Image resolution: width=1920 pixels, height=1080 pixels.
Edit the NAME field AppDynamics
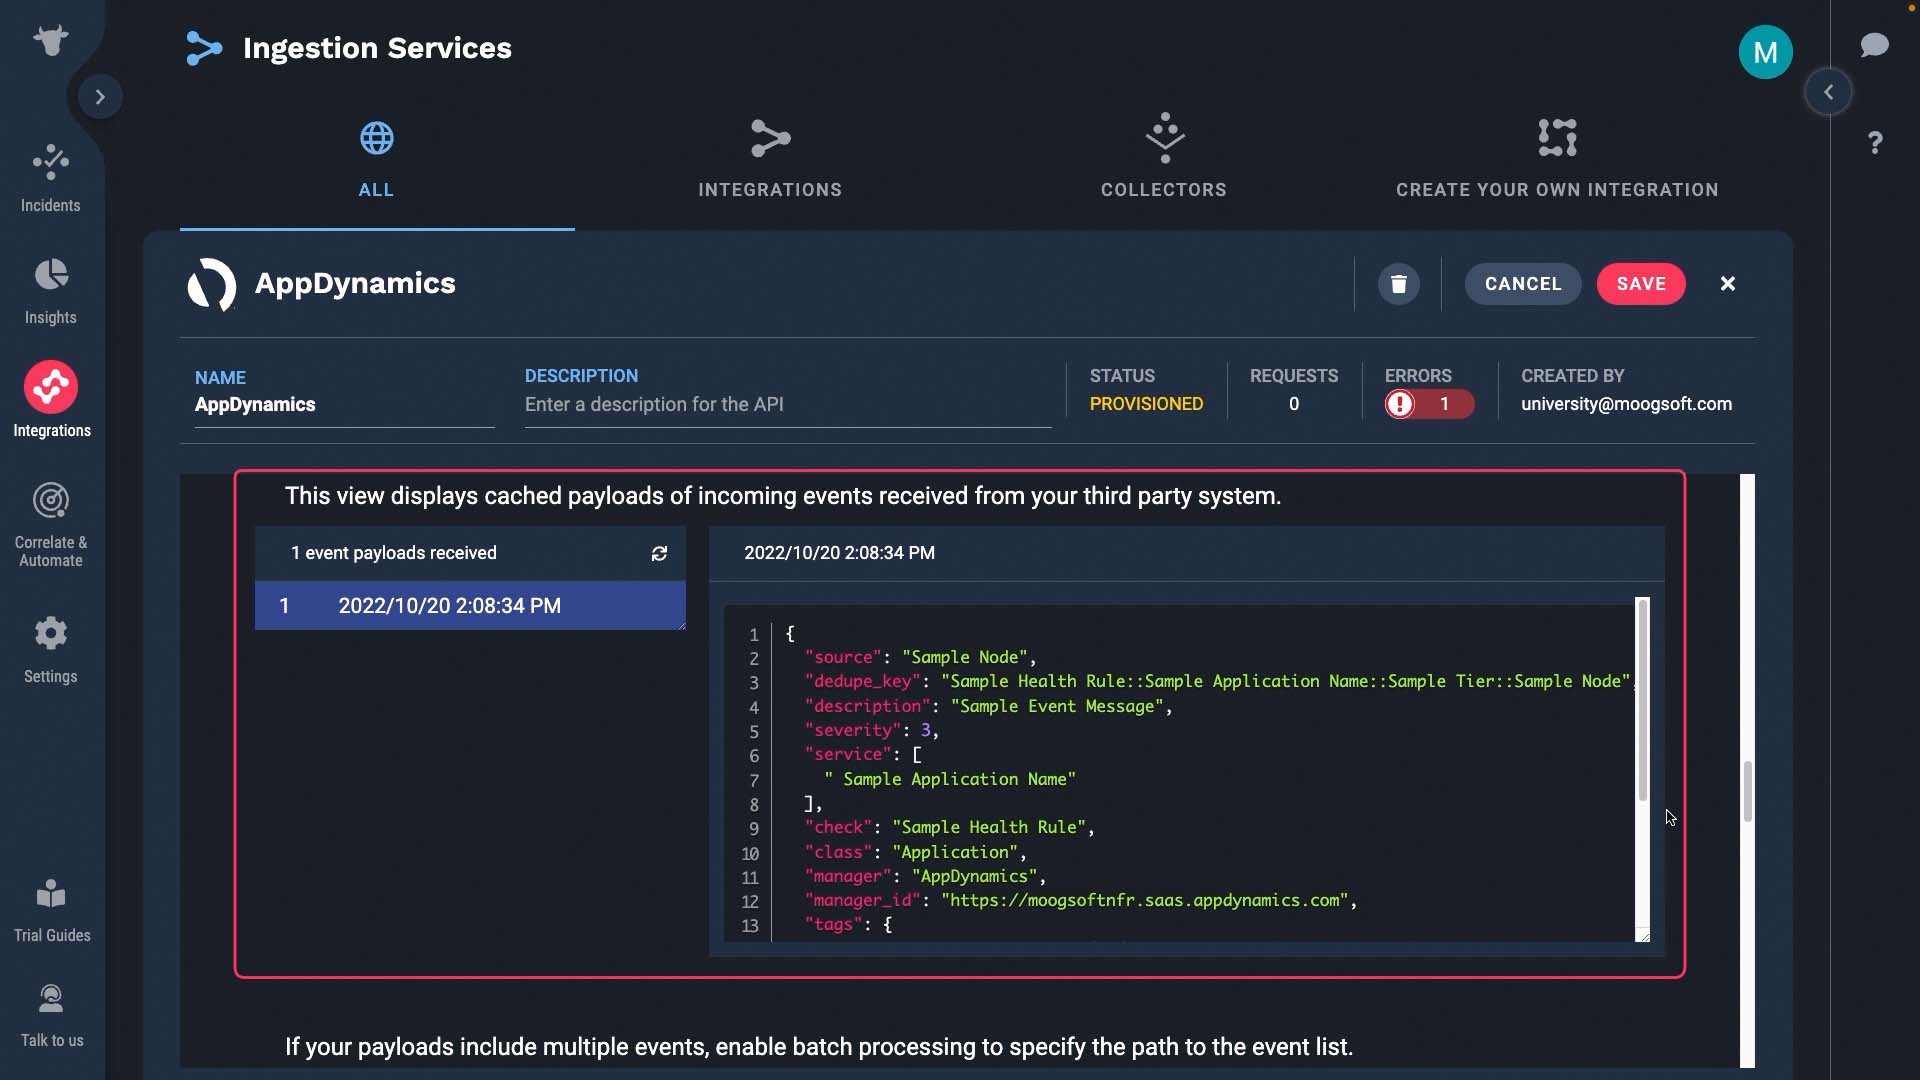pyautogui.click(x=344, y=405)
